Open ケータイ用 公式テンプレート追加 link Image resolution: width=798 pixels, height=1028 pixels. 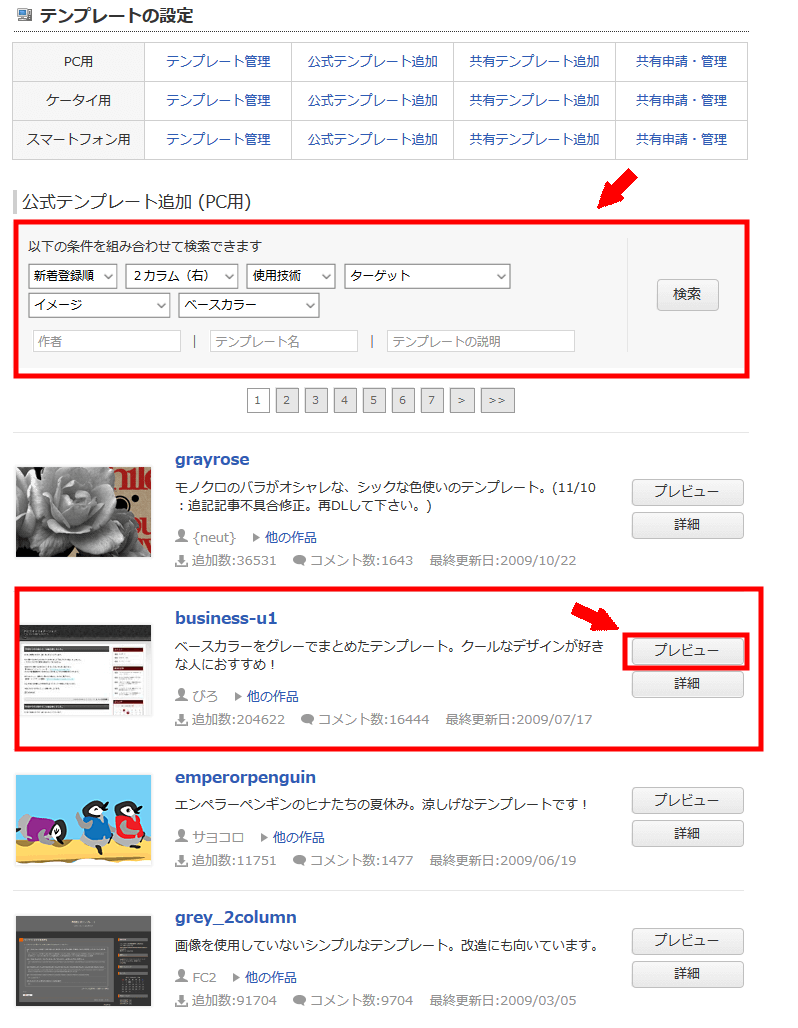point(372,101)
